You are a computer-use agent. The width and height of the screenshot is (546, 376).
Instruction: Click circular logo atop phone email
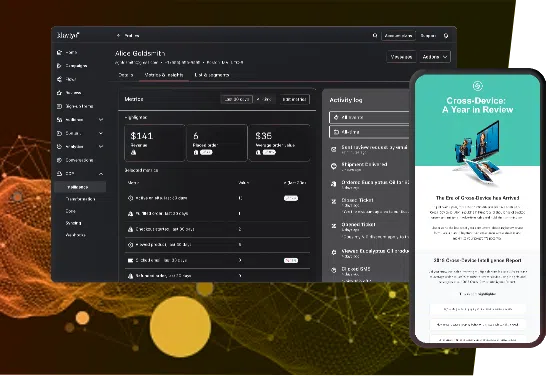point(477,86)
